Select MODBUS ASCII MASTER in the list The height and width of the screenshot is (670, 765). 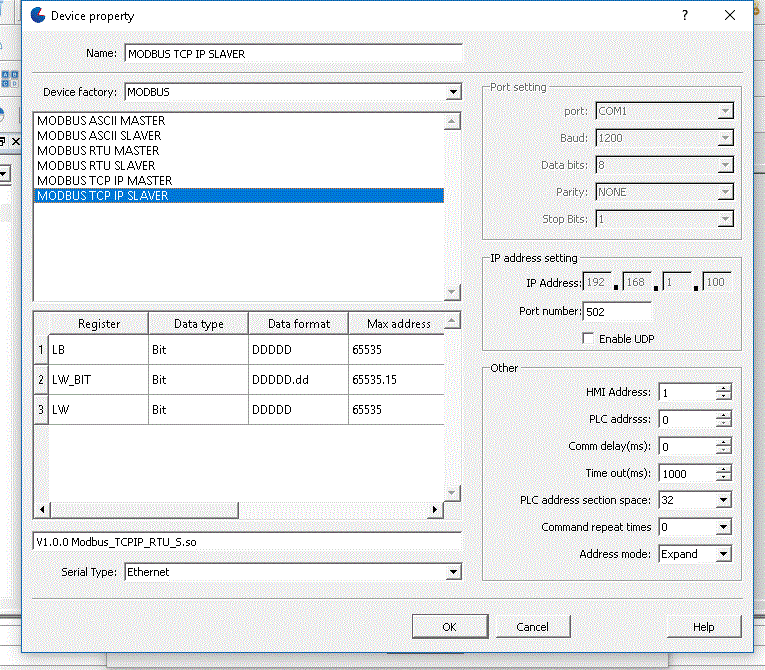pyautogui.click(x=239, y=121)
